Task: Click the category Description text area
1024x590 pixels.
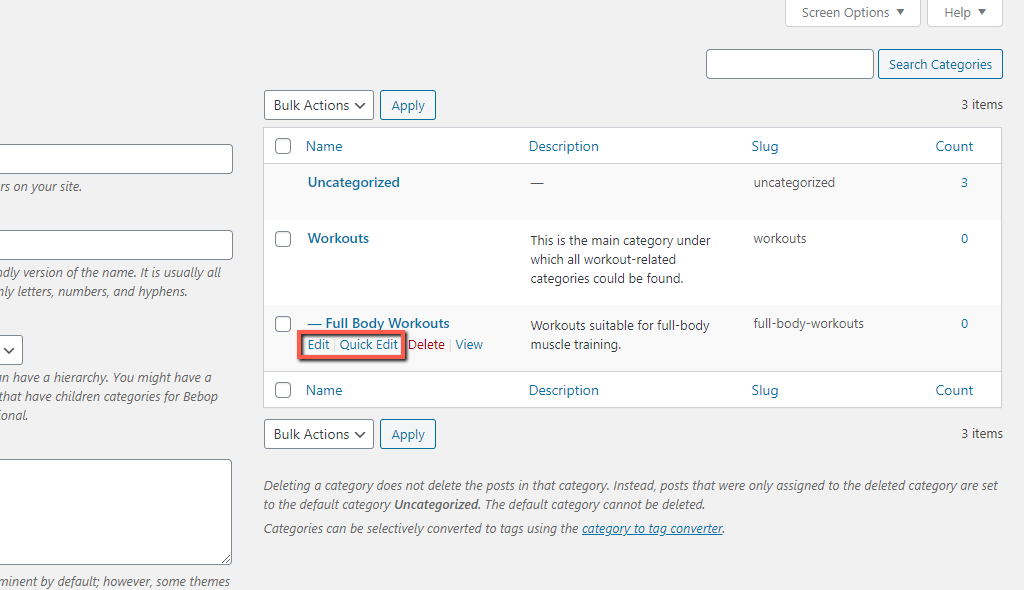Action: click(116, 512)
